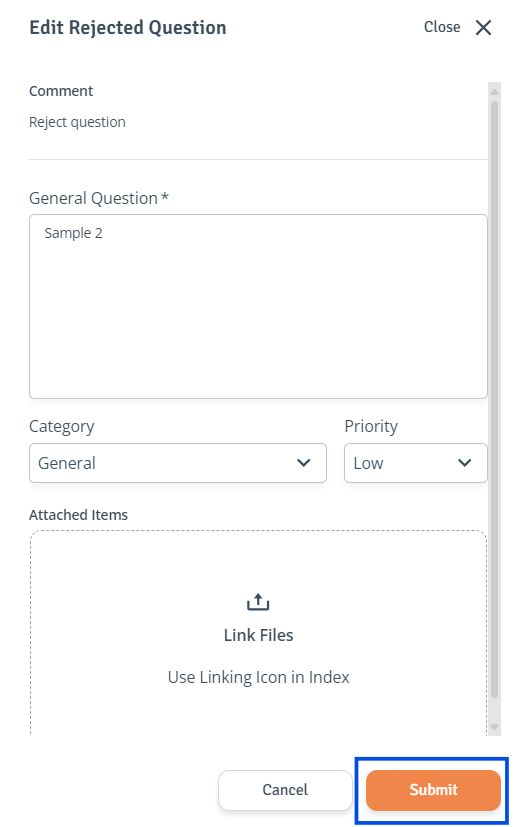Focus the General Question text area
The image size is (515, 827).
coord(259,306)
